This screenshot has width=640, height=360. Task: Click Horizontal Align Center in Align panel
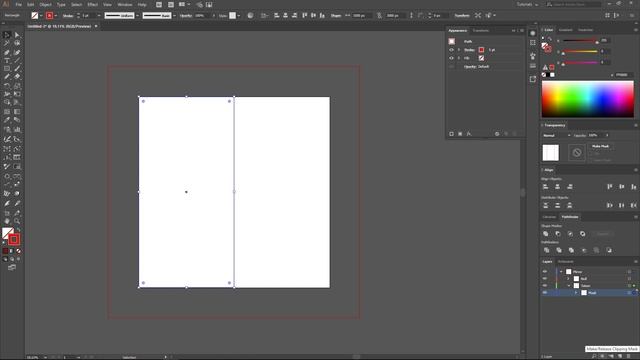click(x=558, y=187)
